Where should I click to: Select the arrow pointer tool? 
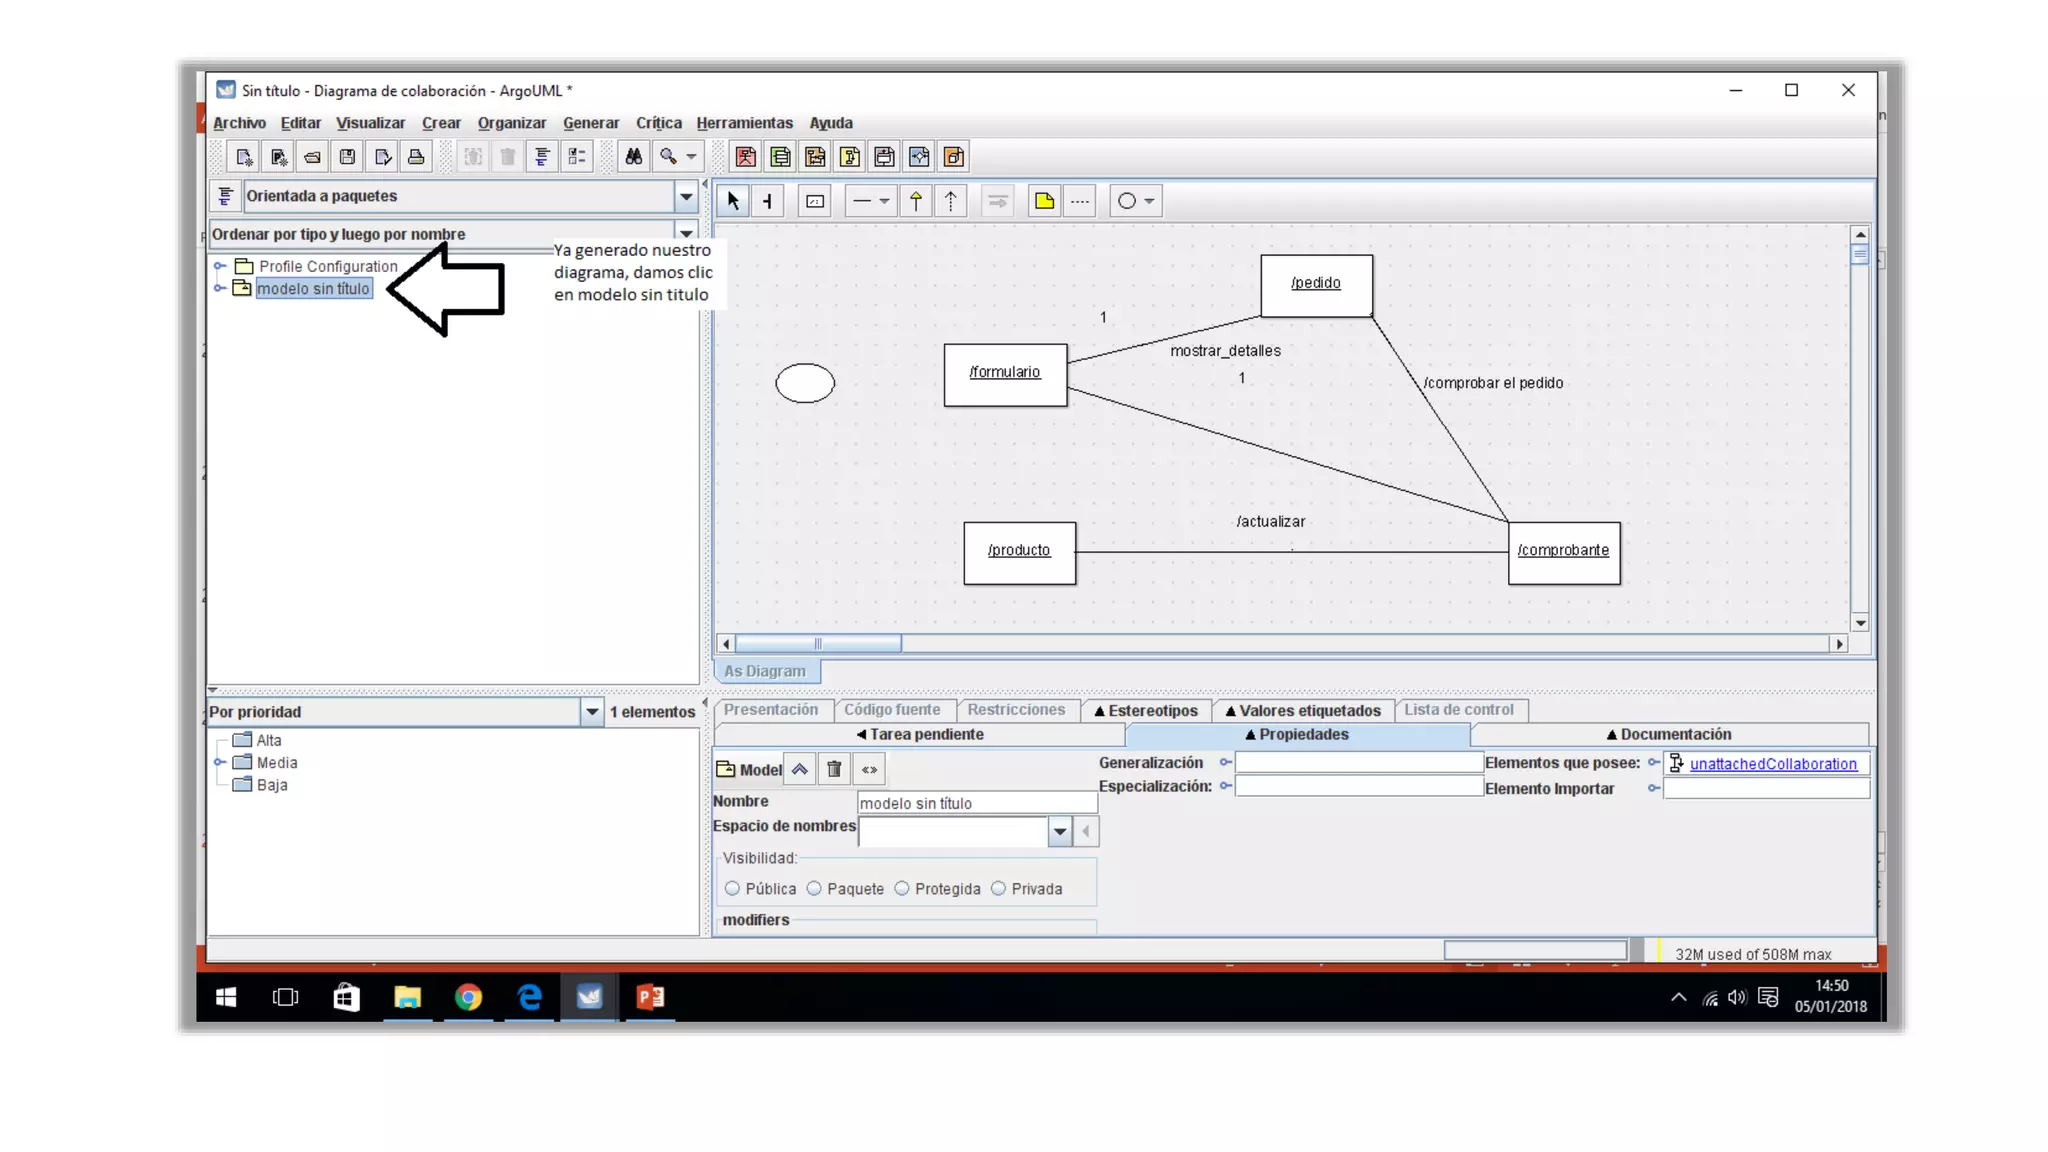[x=733, y=201]
